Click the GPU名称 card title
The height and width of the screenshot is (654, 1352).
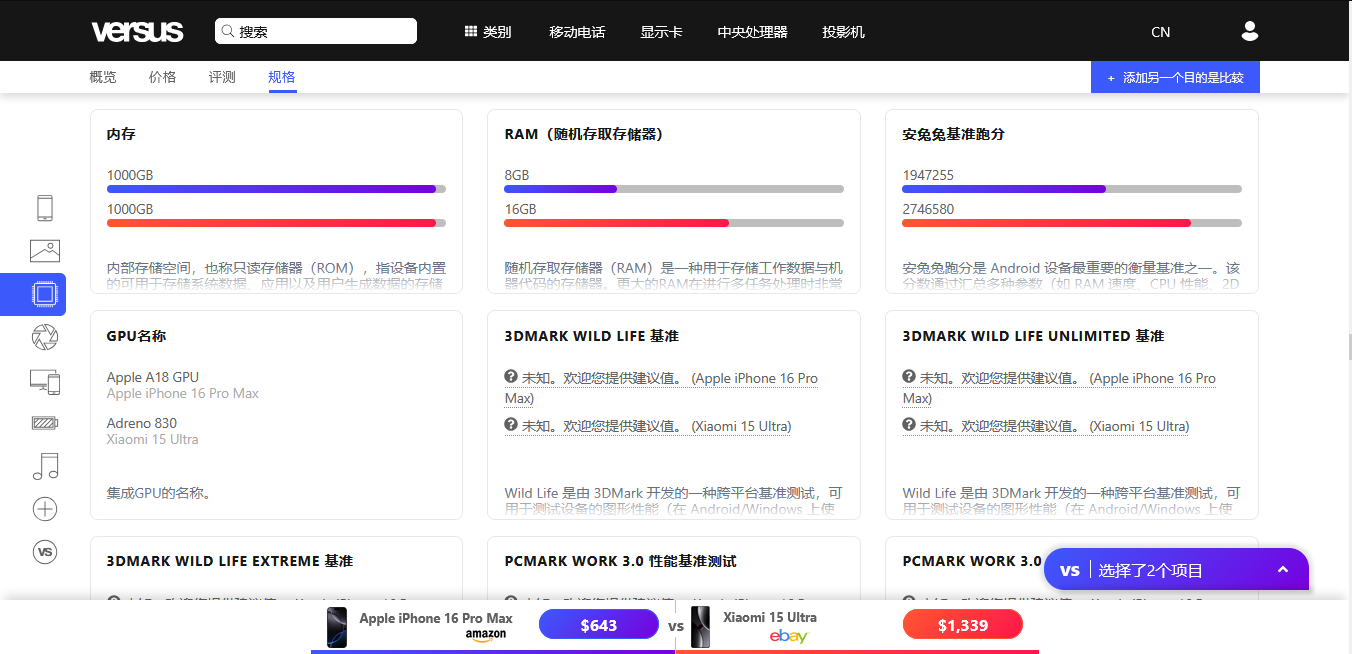click(x=136, y=336)
